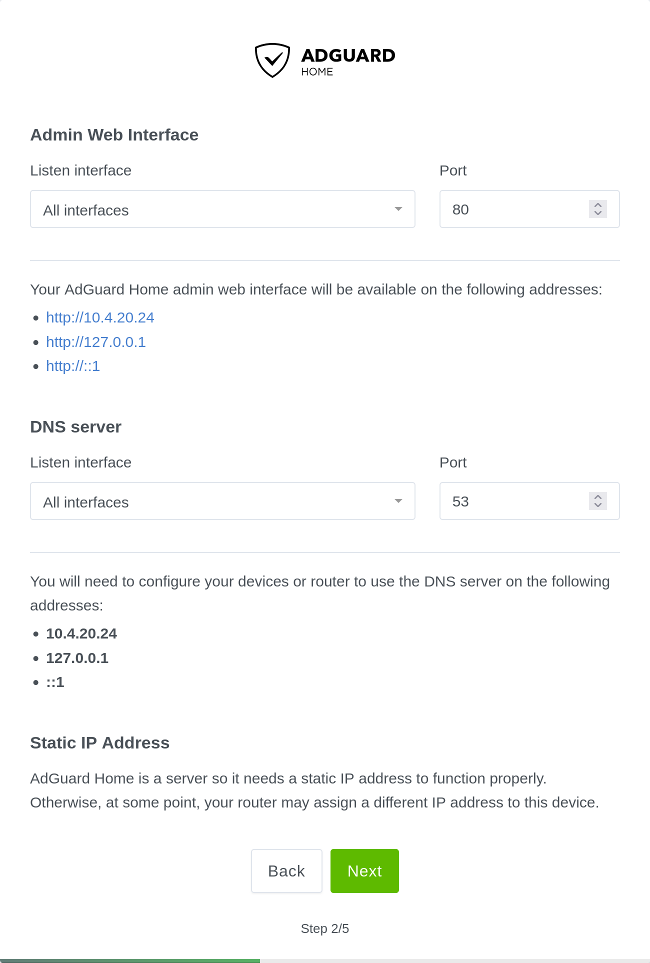Click the Admin port stepper down arrow

coord(597,214)
